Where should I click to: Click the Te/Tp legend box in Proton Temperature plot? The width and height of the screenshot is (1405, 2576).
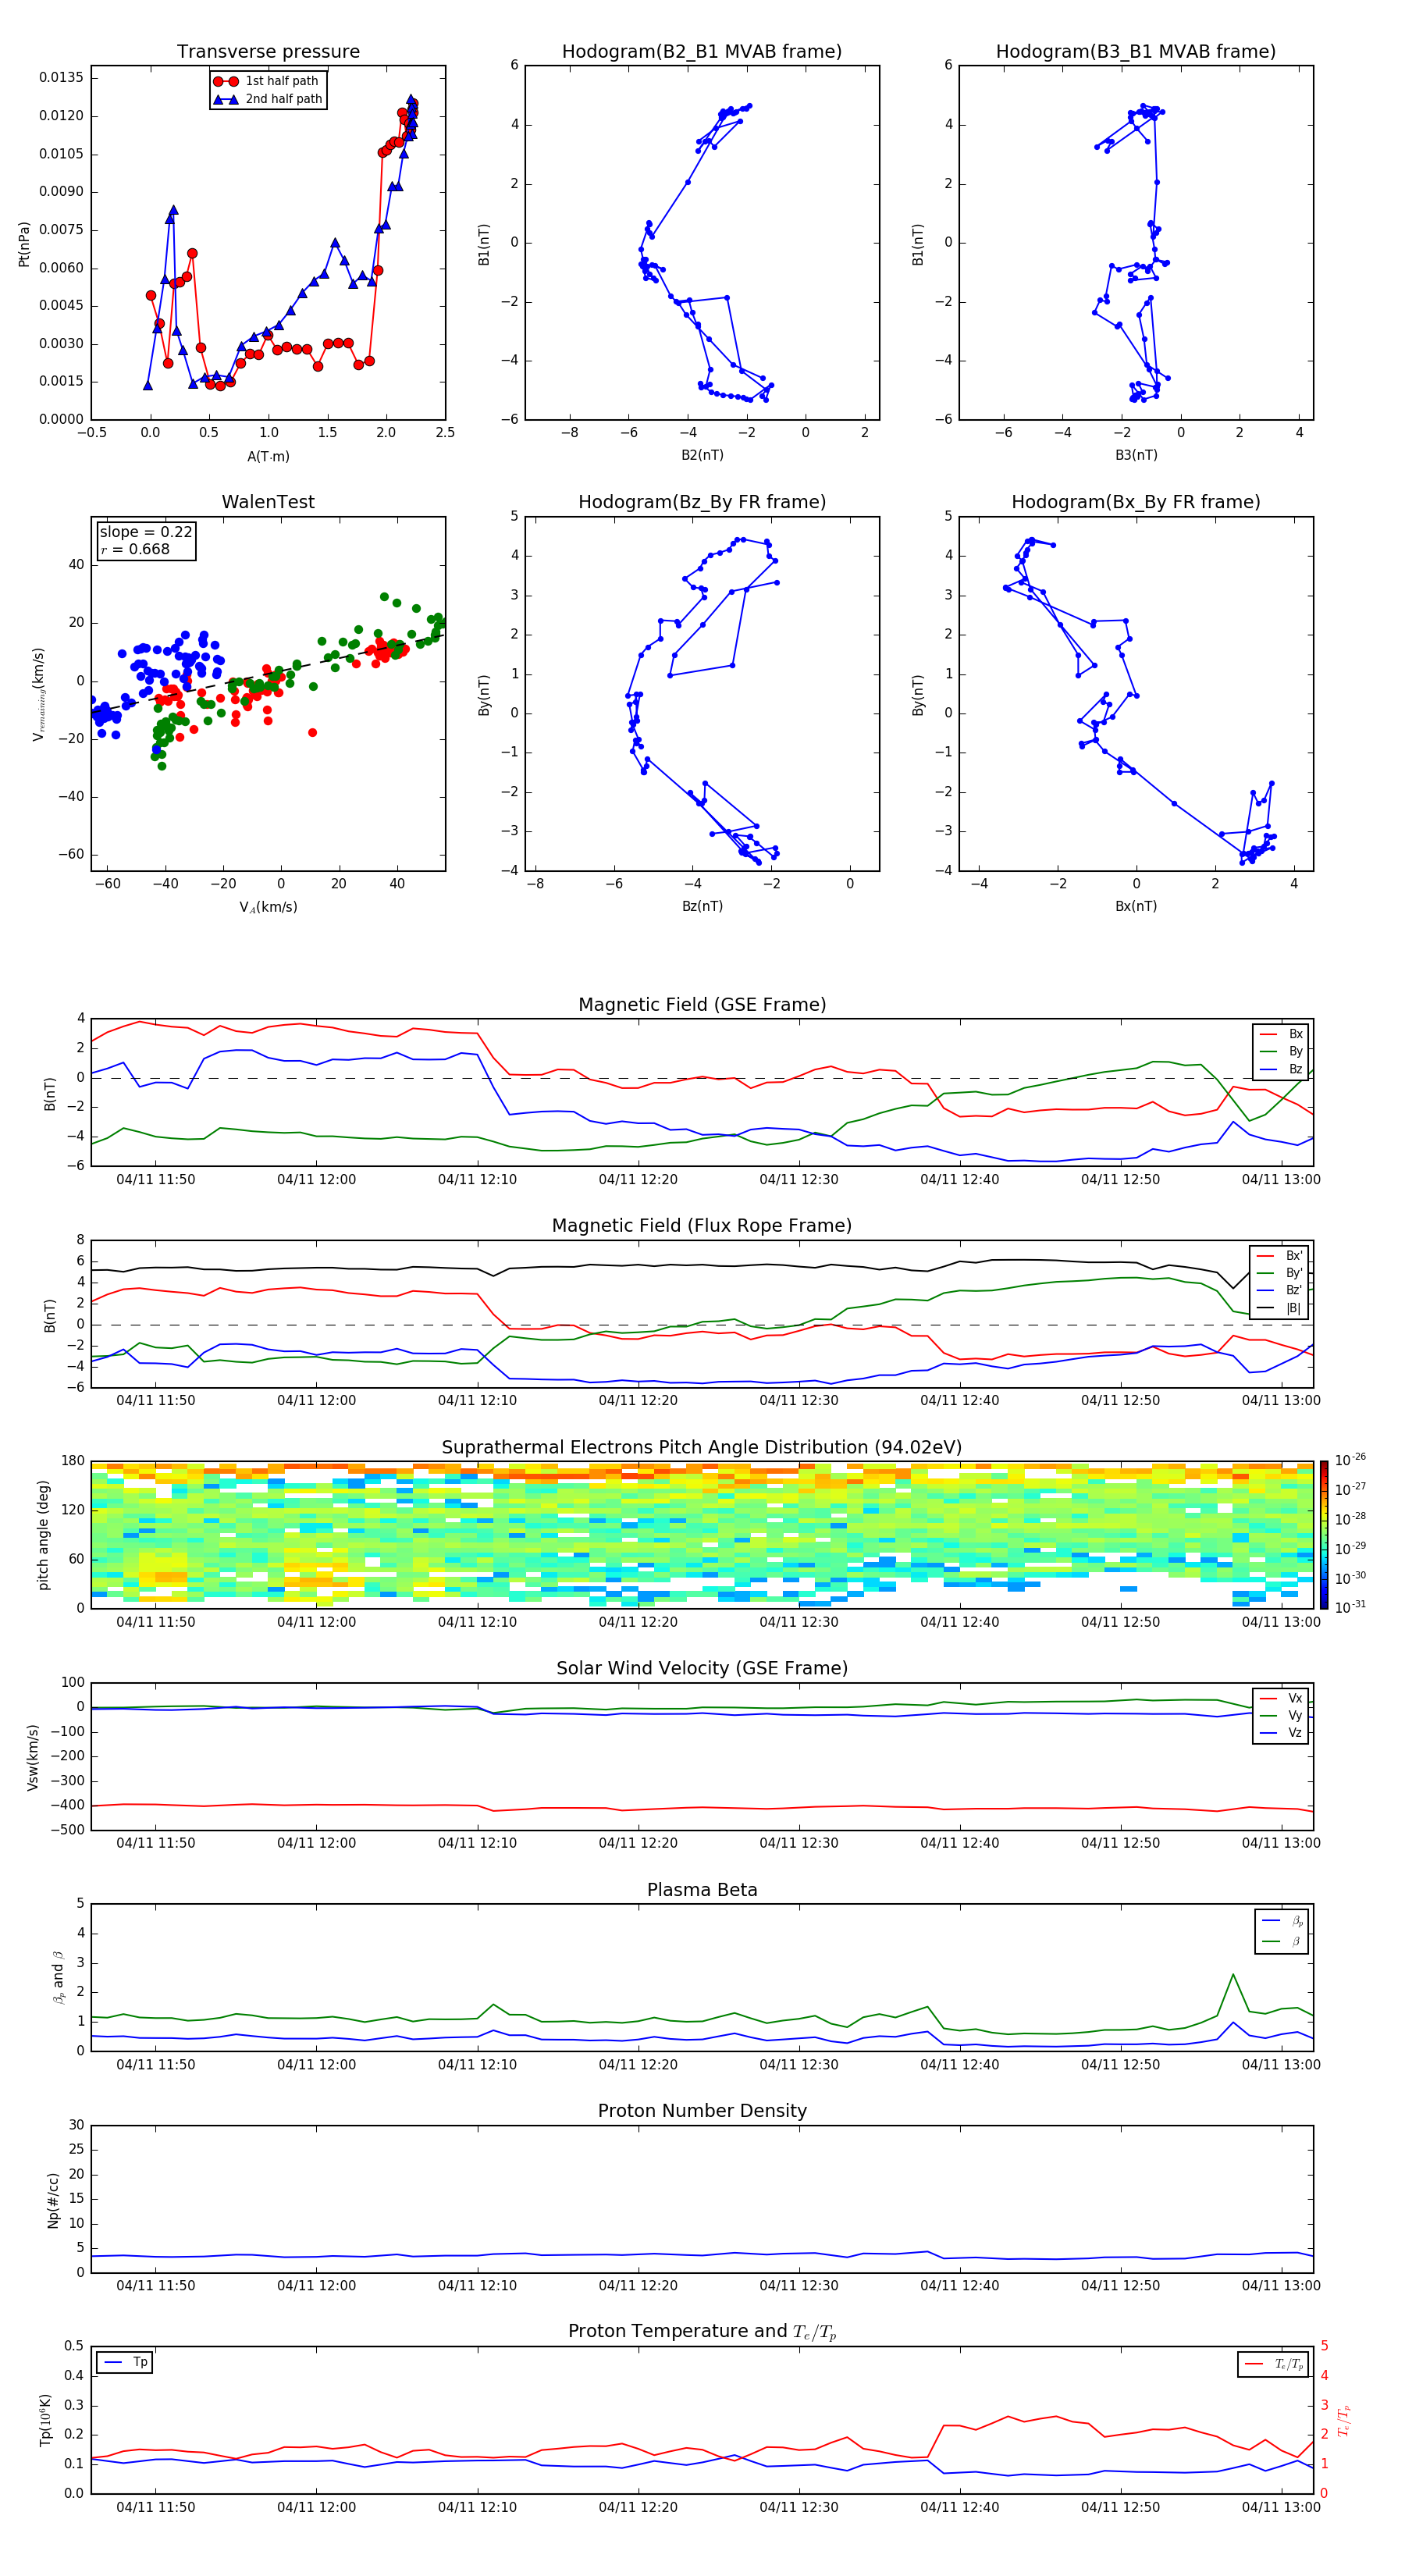coord(1273,2364)
